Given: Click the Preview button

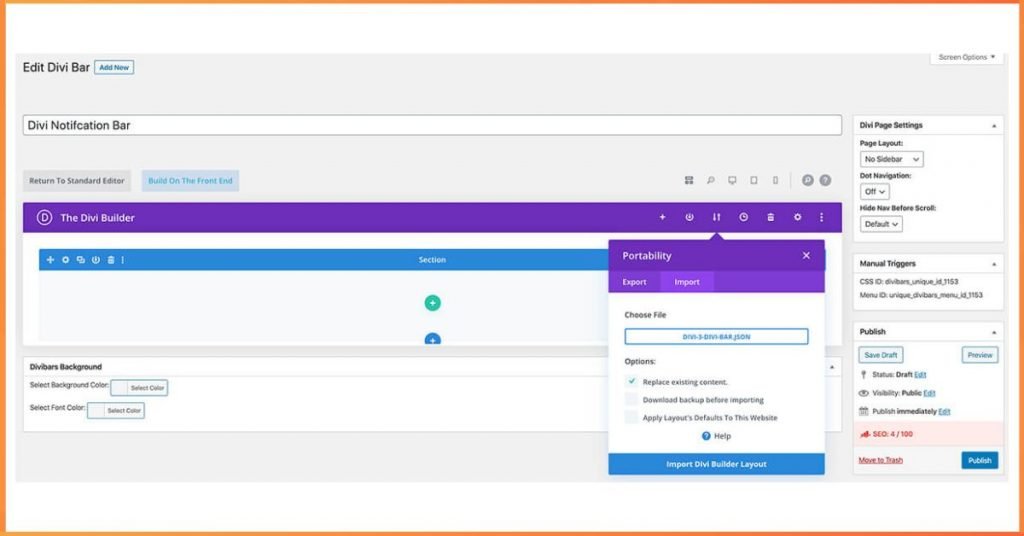Looking at the screenshot, I should pos(980,355).
